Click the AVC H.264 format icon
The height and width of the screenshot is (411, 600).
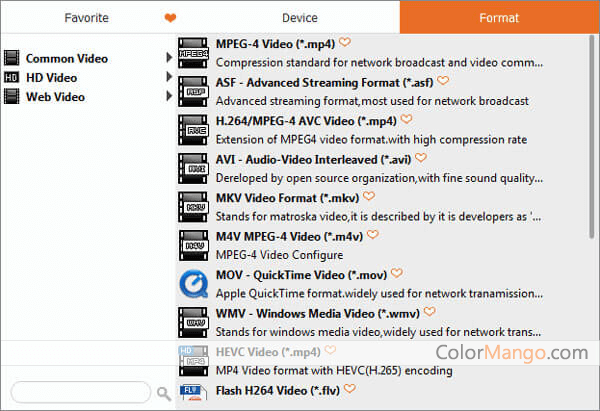(x=193, y=130)
